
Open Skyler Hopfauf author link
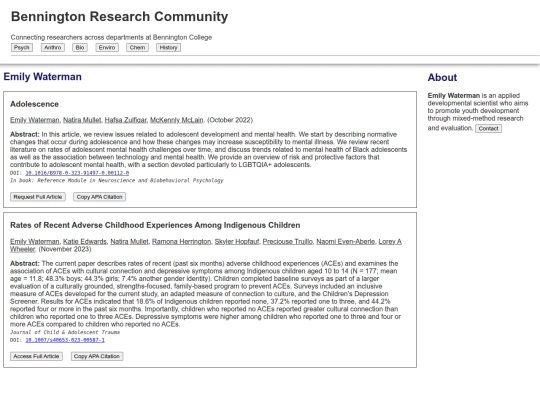pyautogui.click(x=237, y=241)
